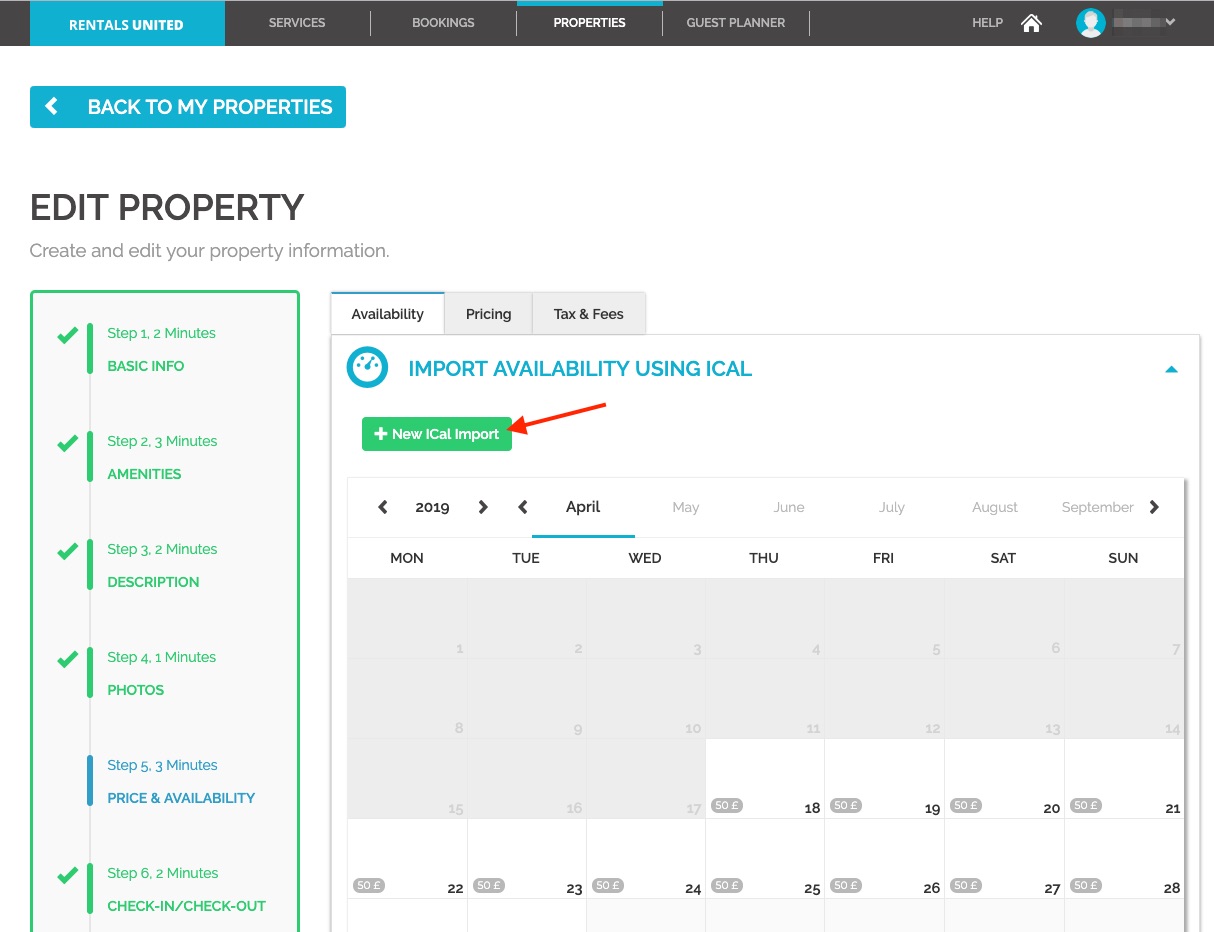Click the THU column header
This screenshot has width=1214, height=932.
coord(764,558)
